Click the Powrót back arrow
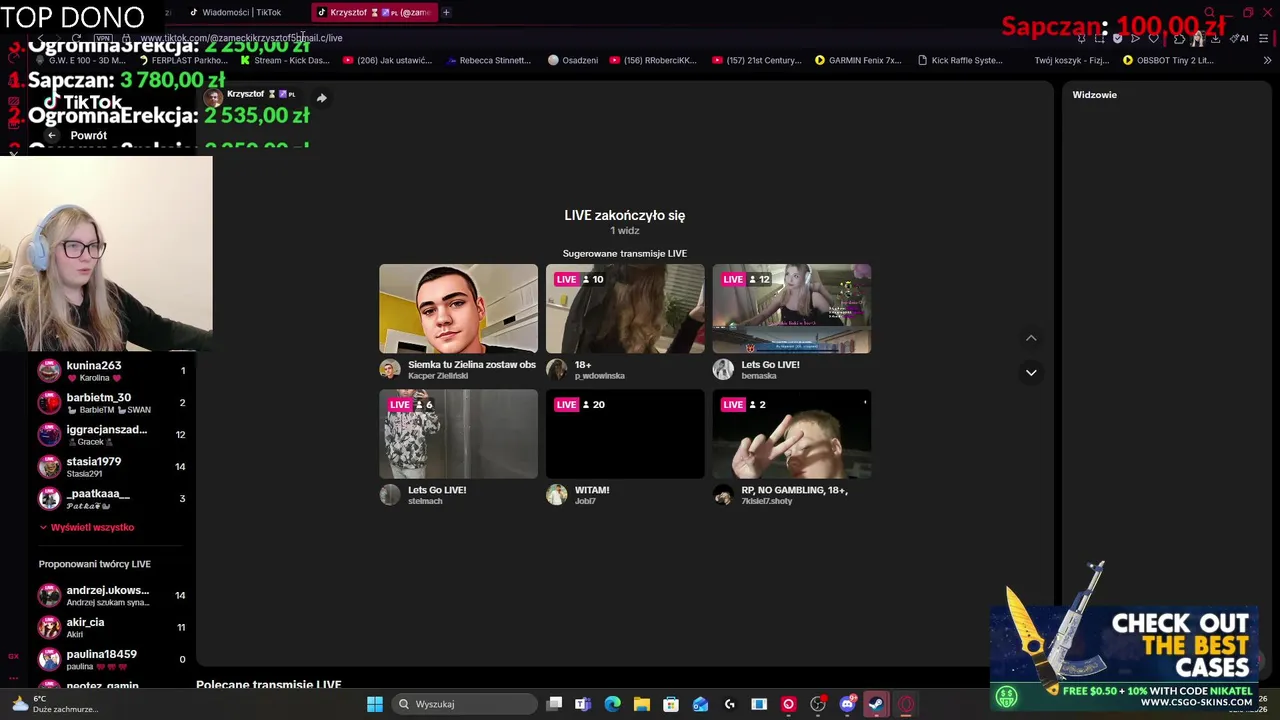The height and width of the screenshot is (720, 1280). tap(51, 135)
